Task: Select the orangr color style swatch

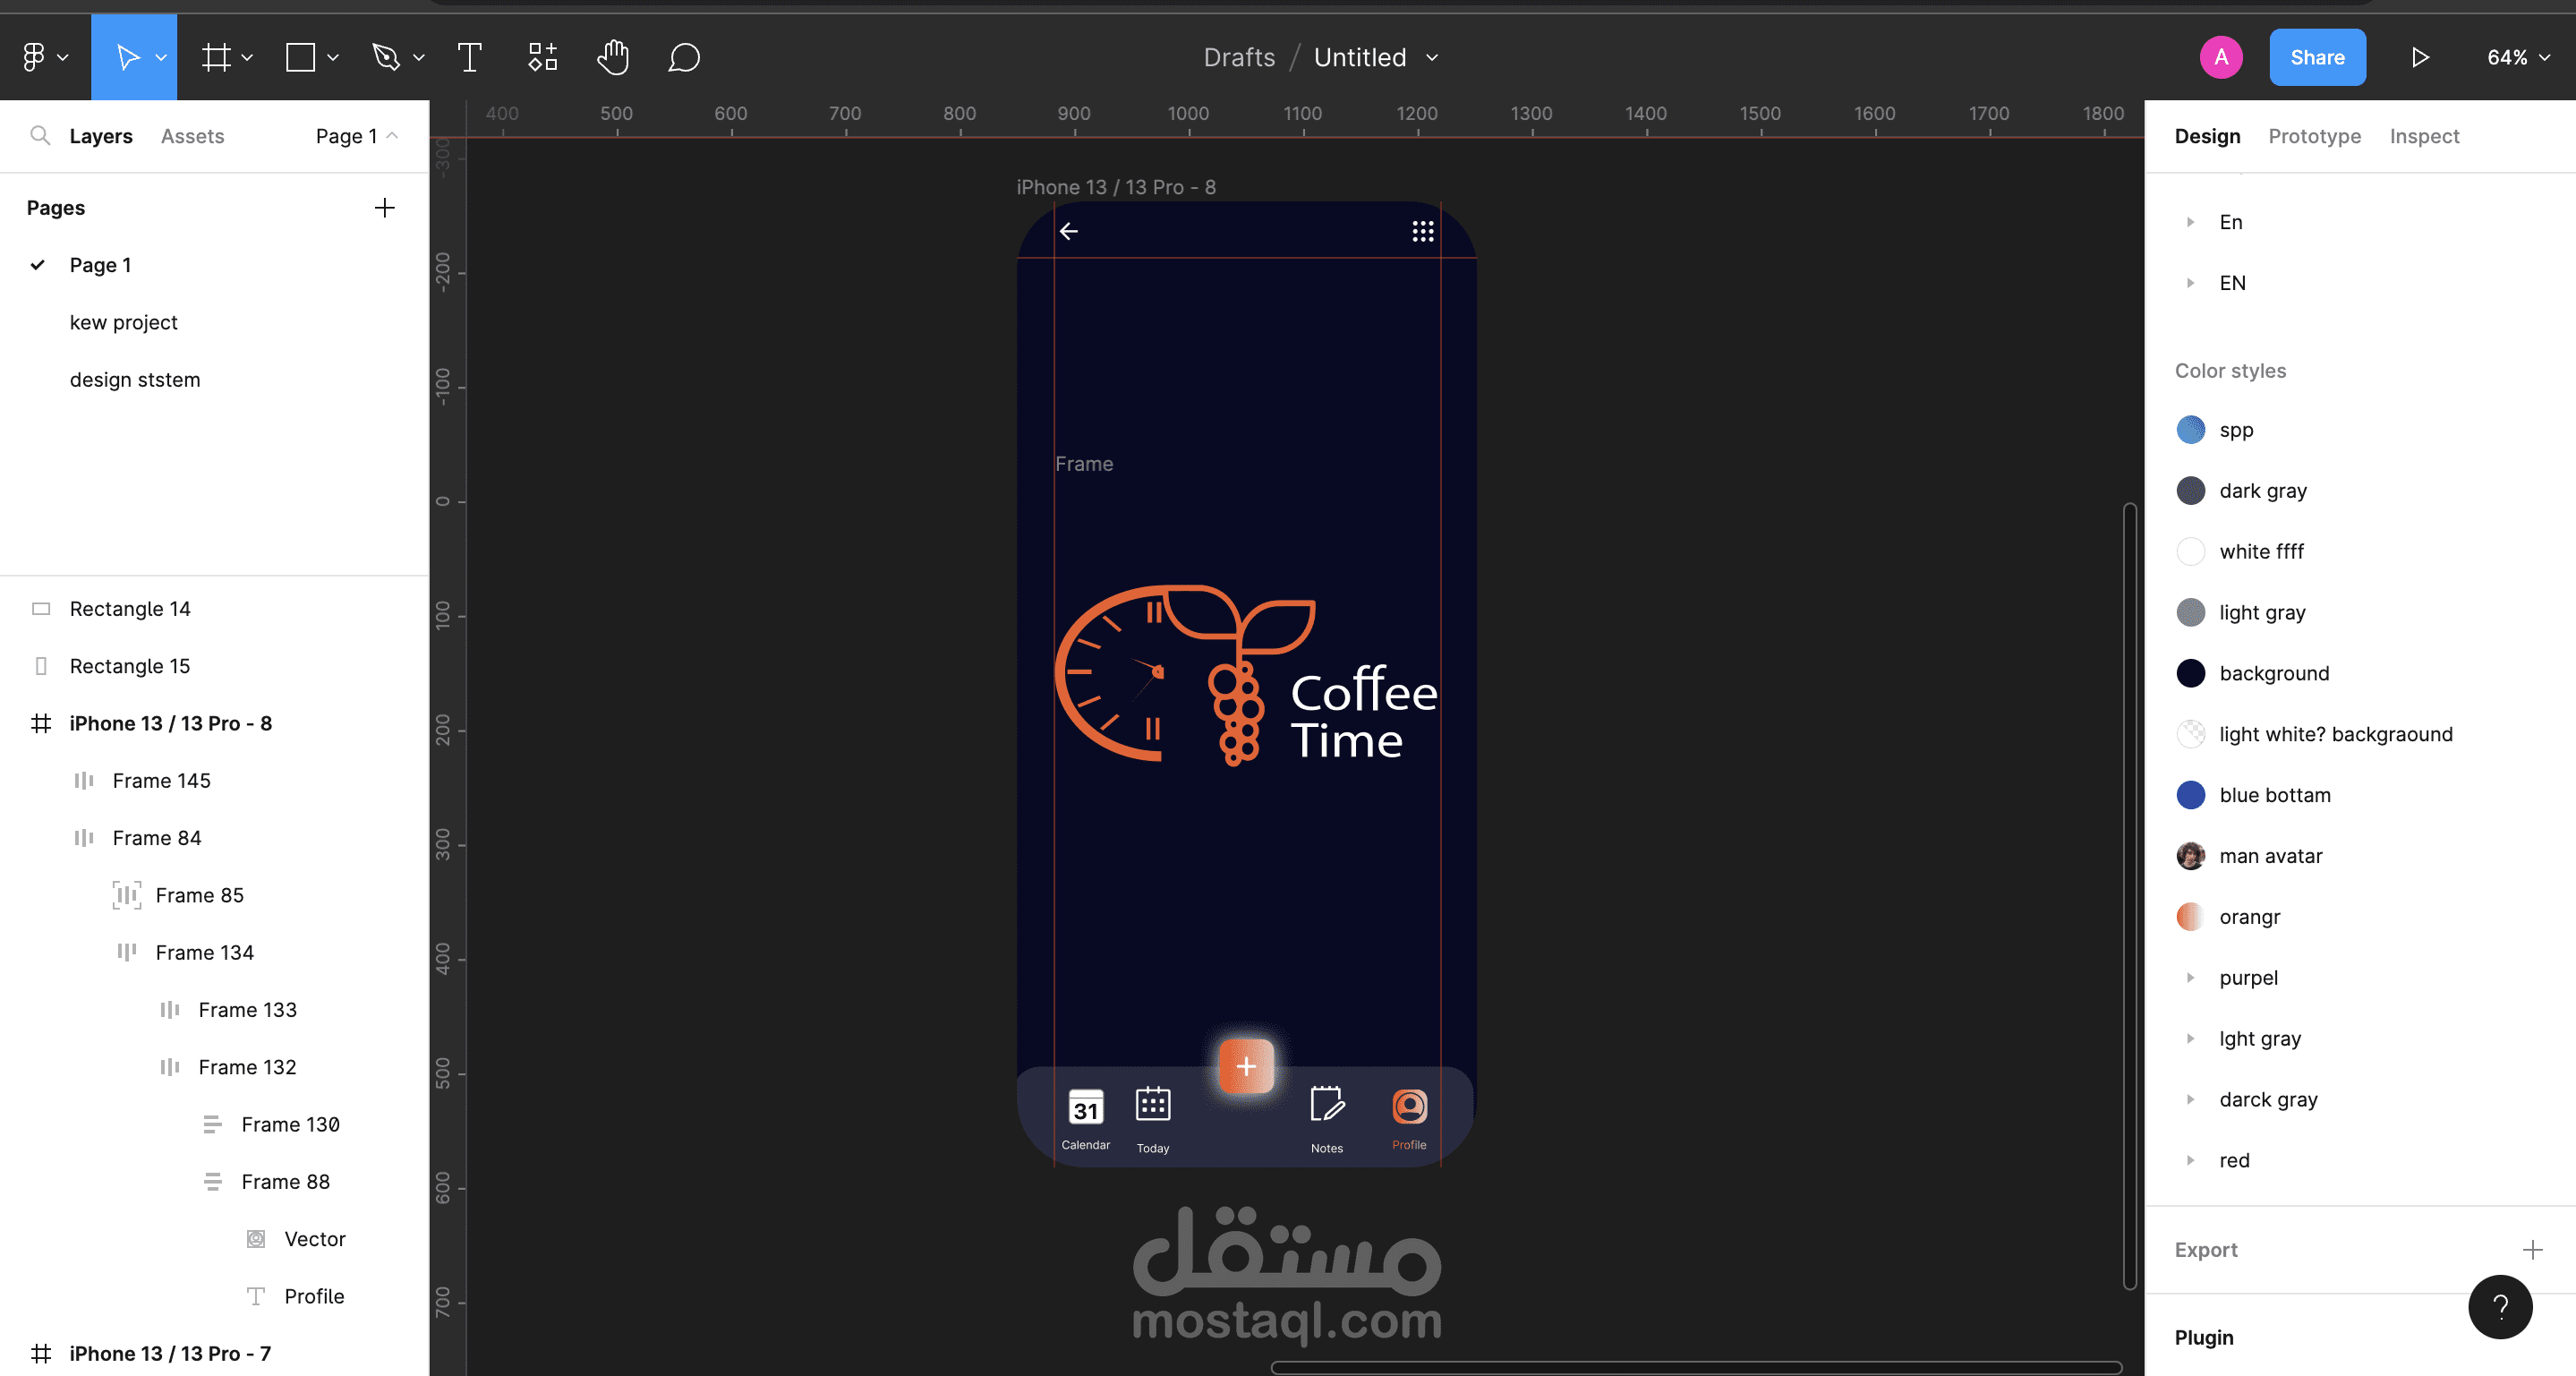Action: pyautogui.click(x=2190, y=917)
